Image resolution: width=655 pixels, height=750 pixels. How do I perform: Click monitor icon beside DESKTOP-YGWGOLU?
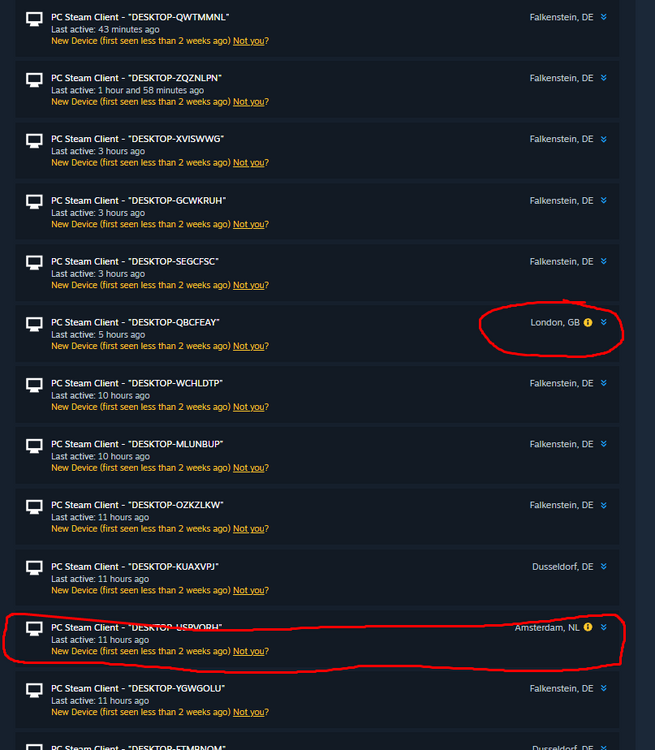[x=34, y=690]
